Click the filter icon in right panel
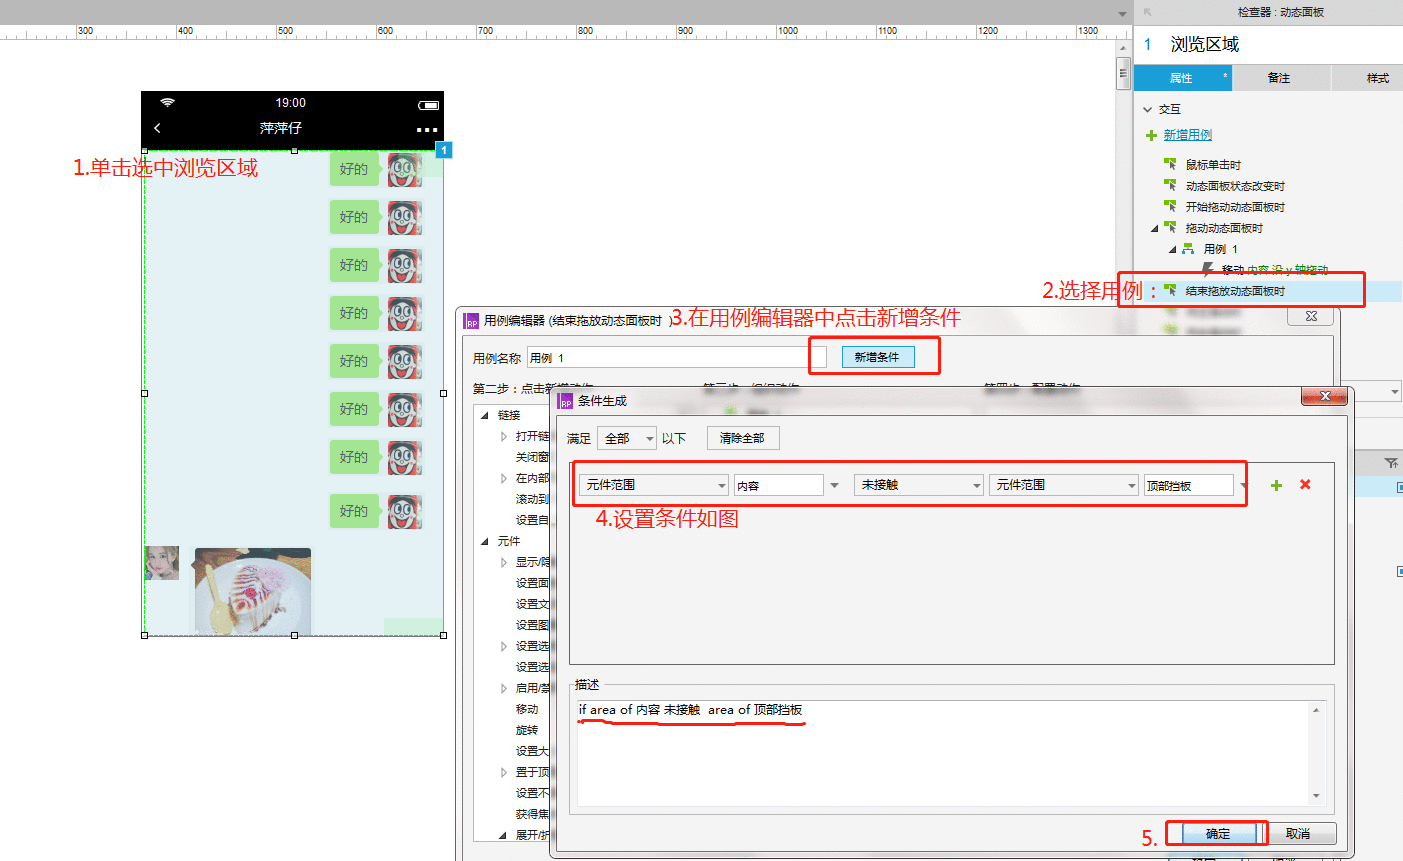This screenshot has height=861, width=1403. click(x=1391, y=463)
